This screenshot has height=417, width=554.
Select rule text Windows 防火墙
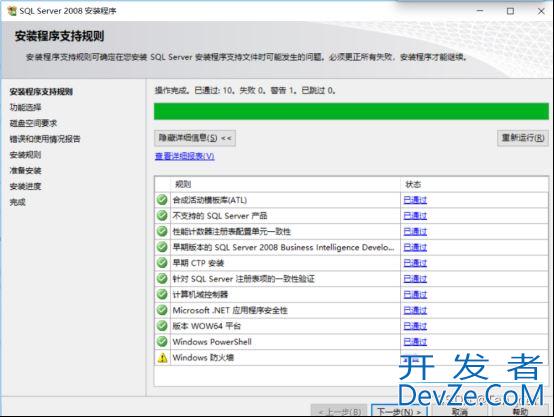(203, 358)
